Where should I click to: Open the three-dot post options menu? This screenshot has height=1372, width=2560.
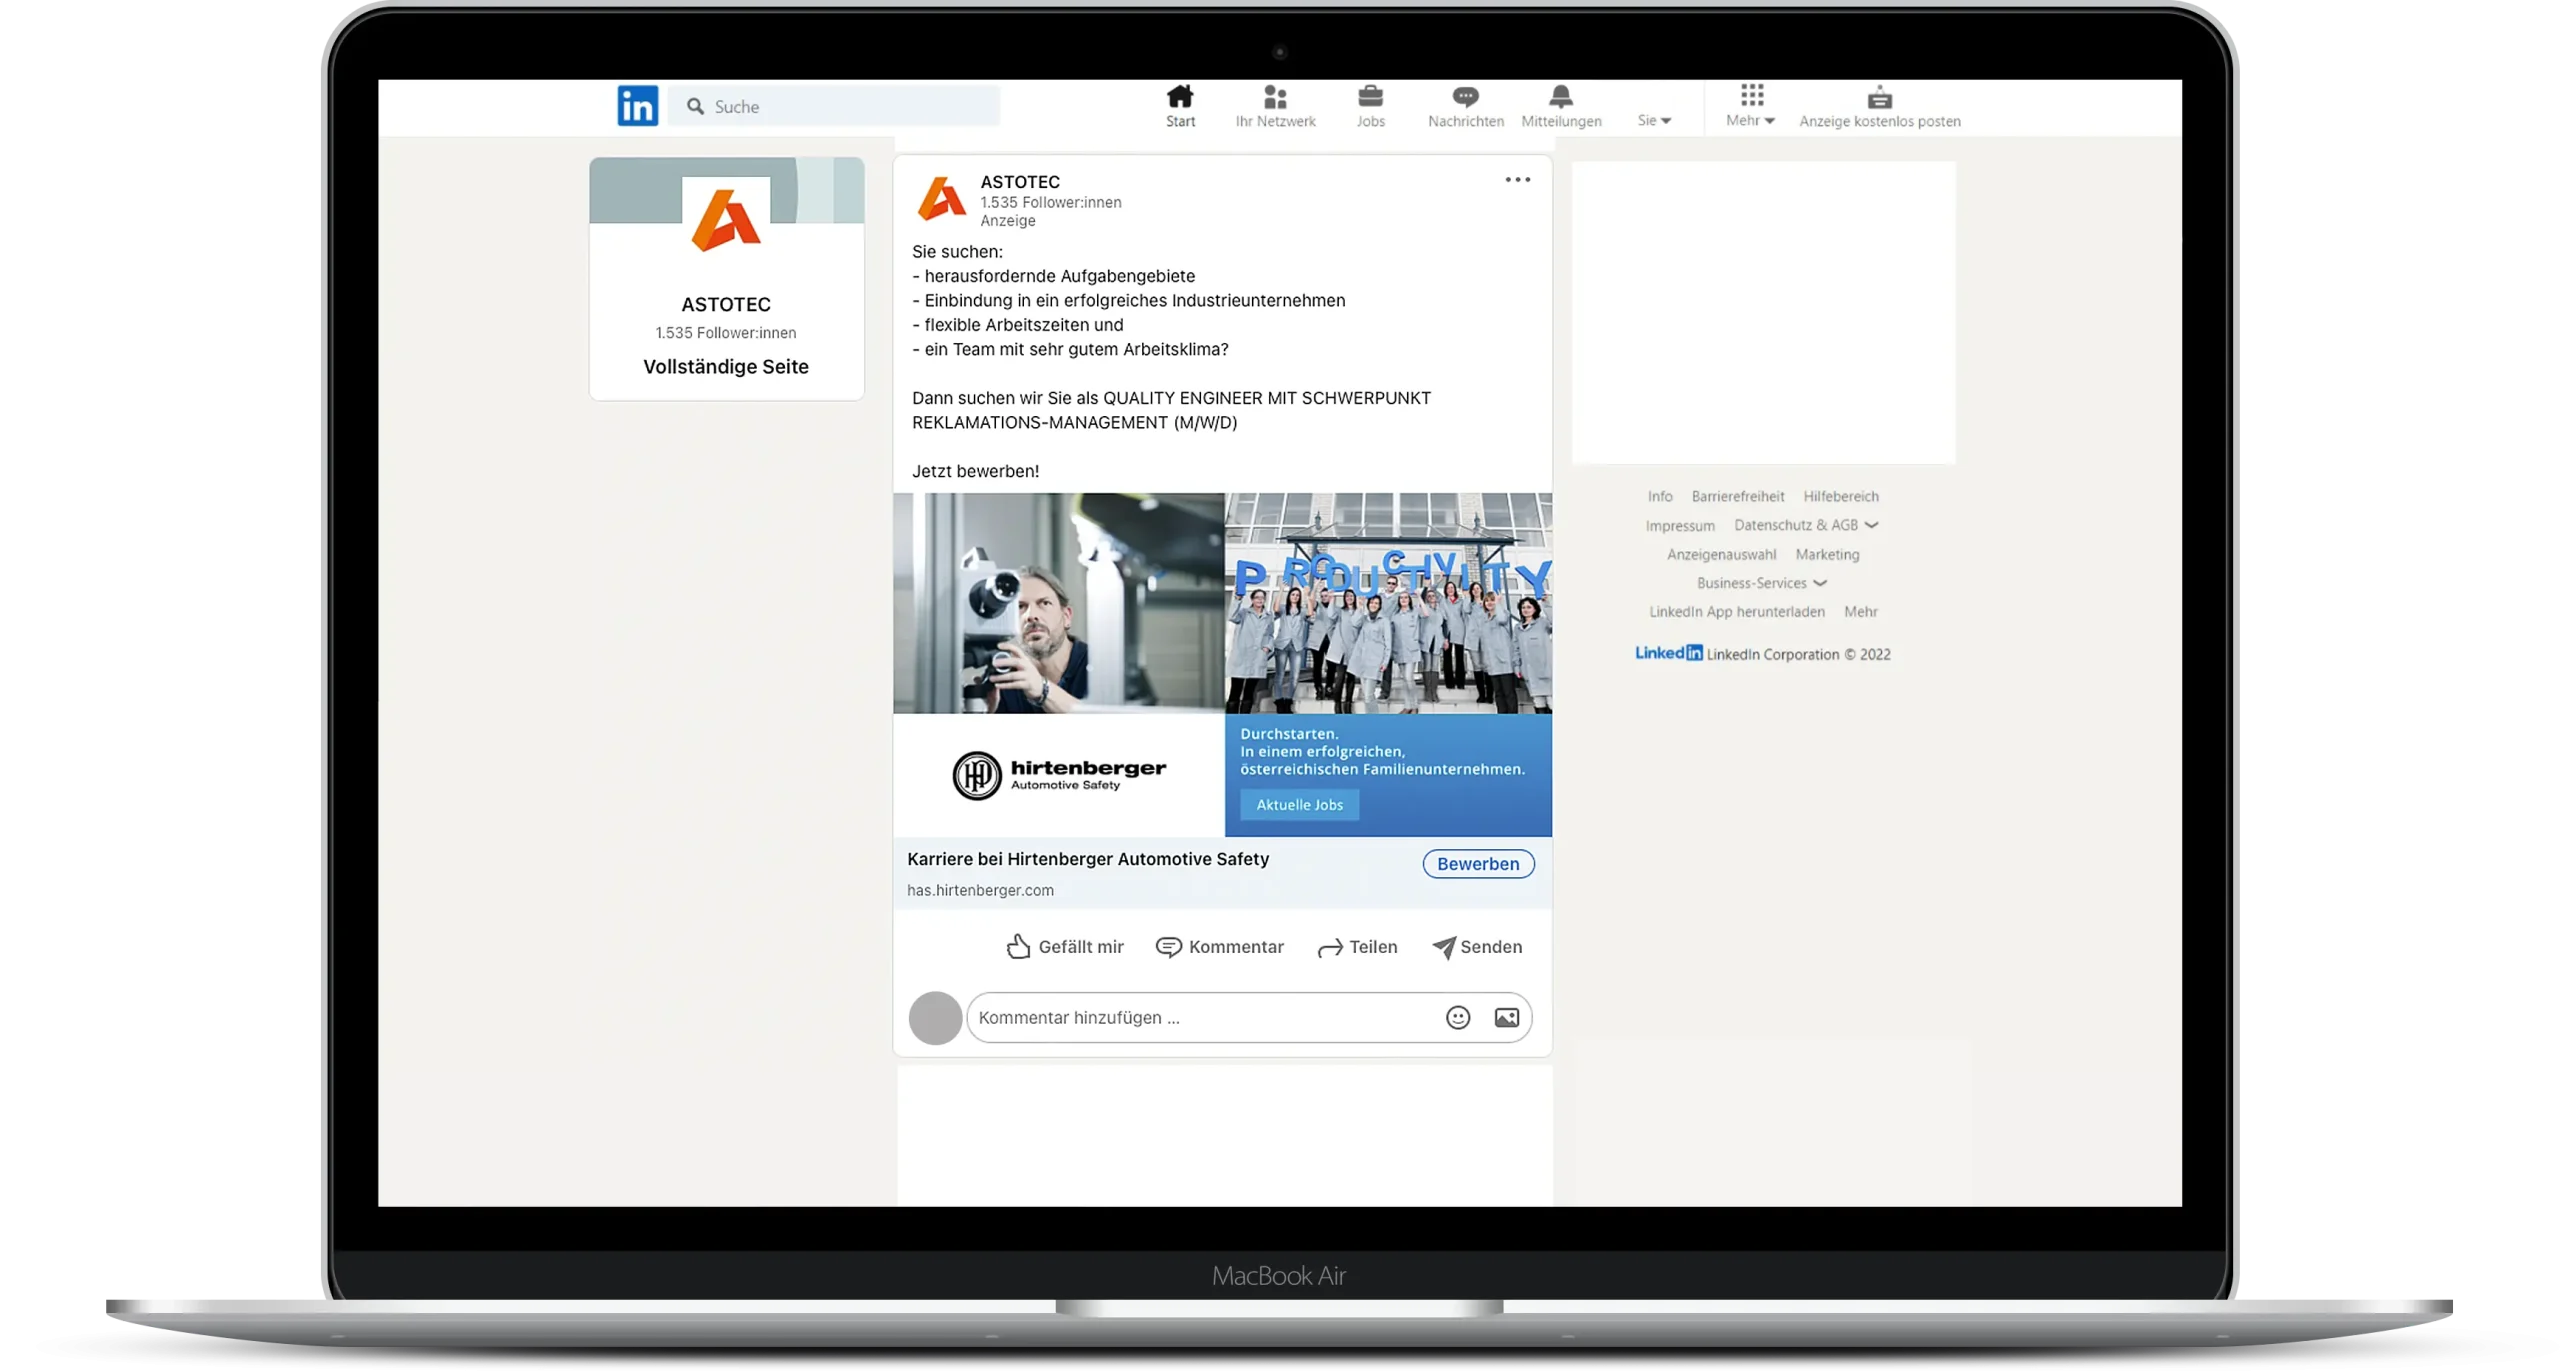click(x=1517, y=180)
